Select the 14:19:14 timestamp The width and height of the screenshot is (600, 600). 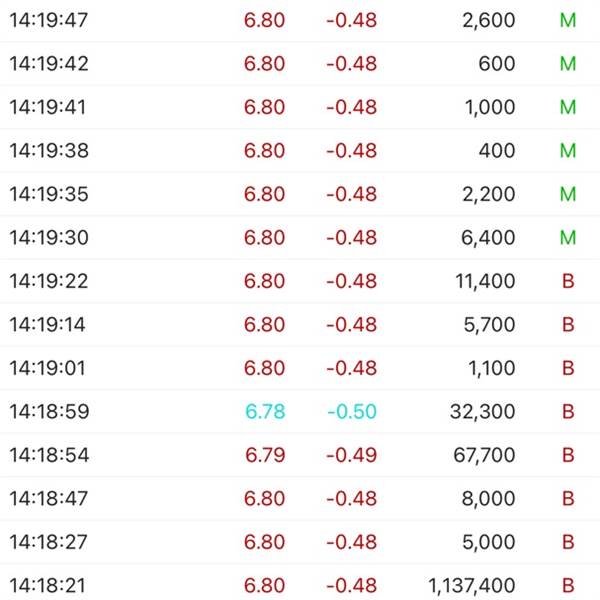click(47, 324)
